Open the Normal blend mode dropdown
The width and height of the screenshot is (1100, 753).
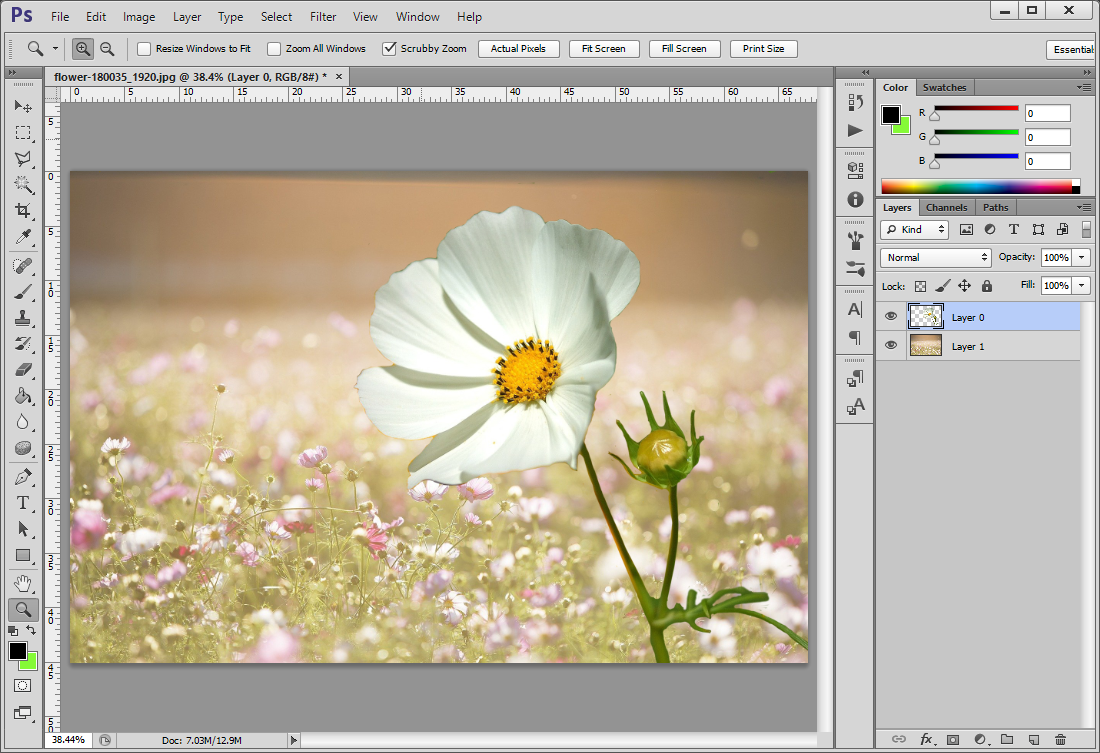(936, 257)
